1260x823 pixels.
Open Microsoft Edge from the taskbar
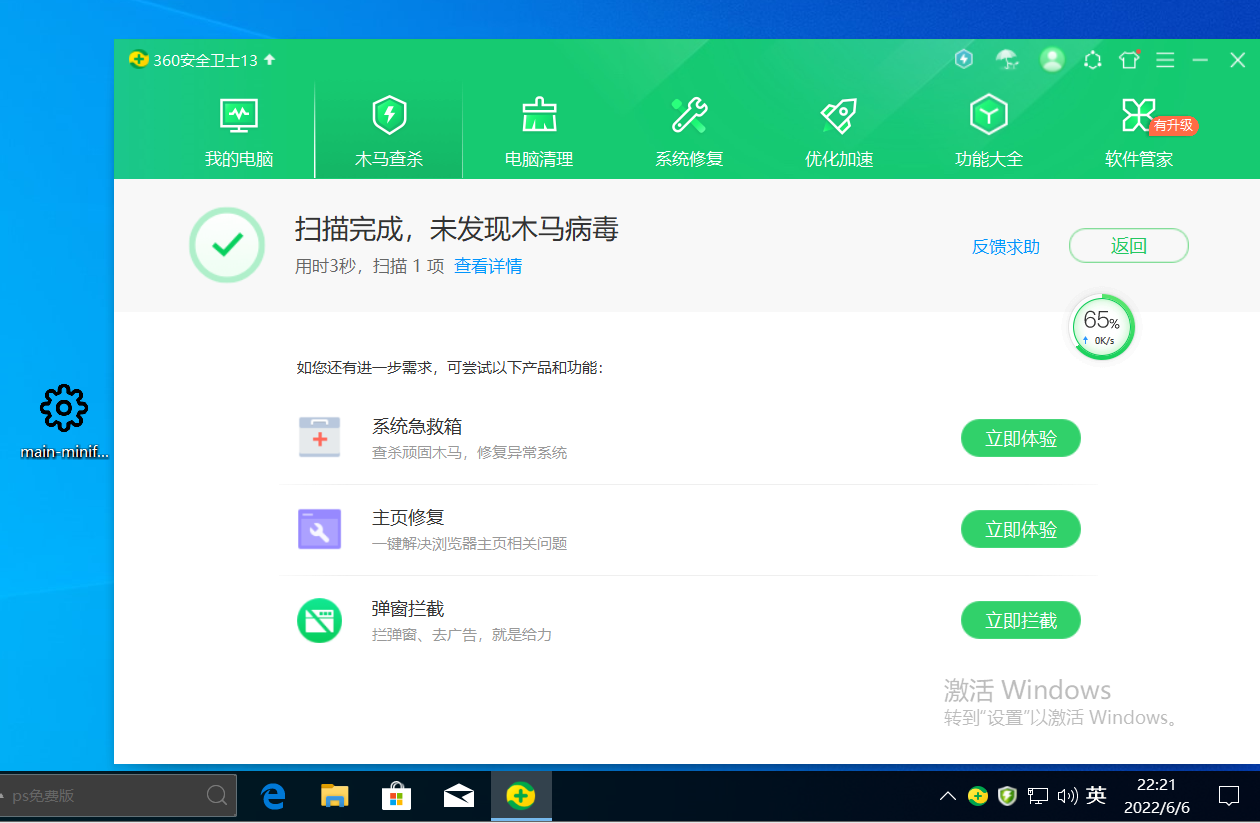point(273,796)
